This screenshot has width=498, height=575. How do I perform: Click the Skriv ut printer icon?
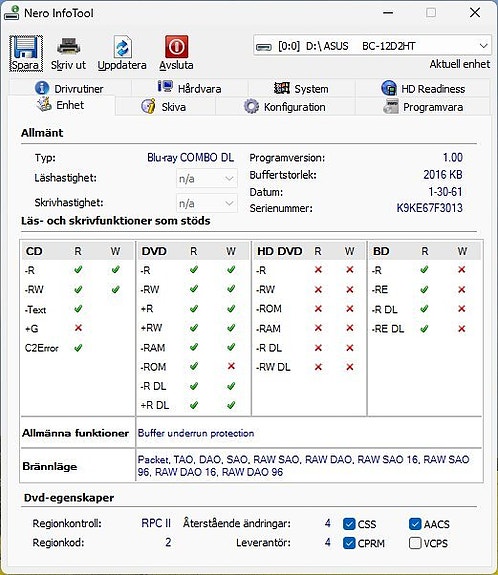point(68,46)
